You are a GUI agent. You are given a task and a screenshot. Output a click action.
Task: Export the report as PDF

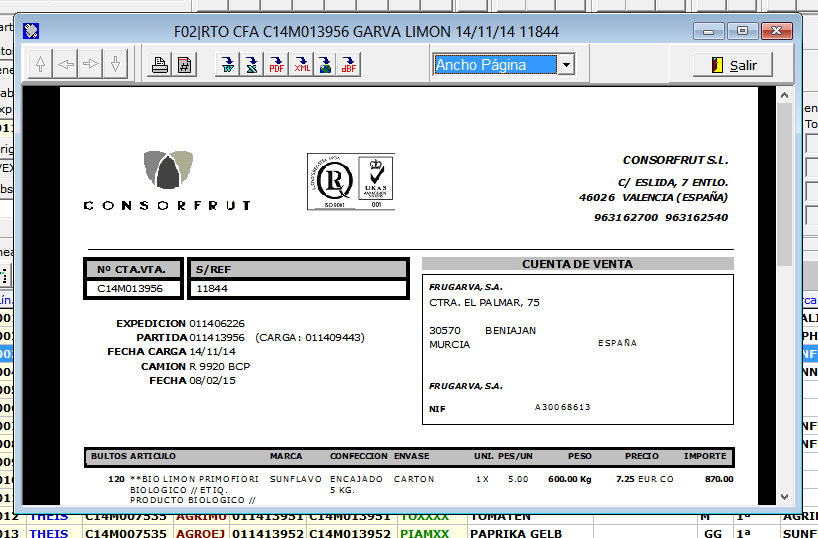[277, 66]
